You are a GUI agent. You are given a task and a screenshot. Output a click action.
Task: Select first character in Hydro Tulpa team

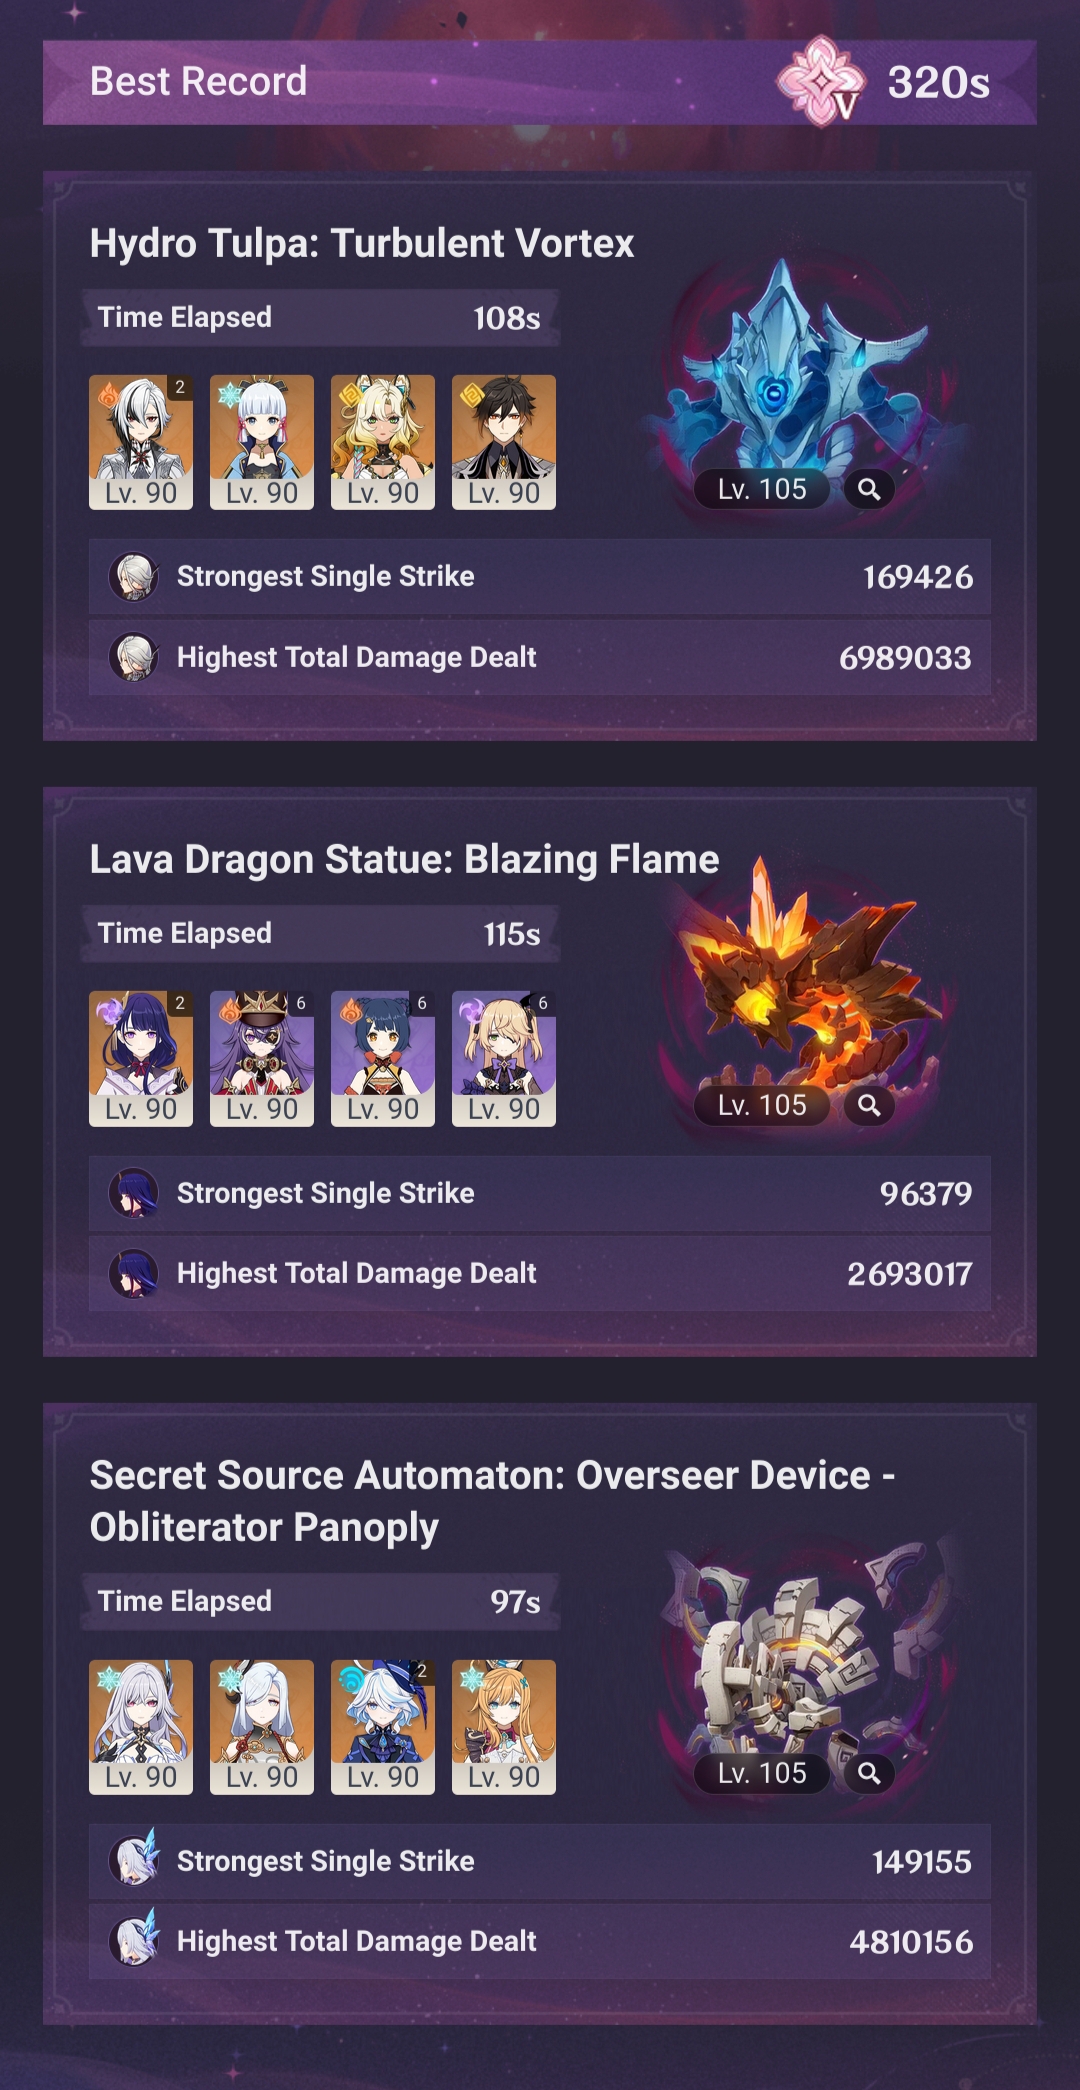tap(141, 442)
